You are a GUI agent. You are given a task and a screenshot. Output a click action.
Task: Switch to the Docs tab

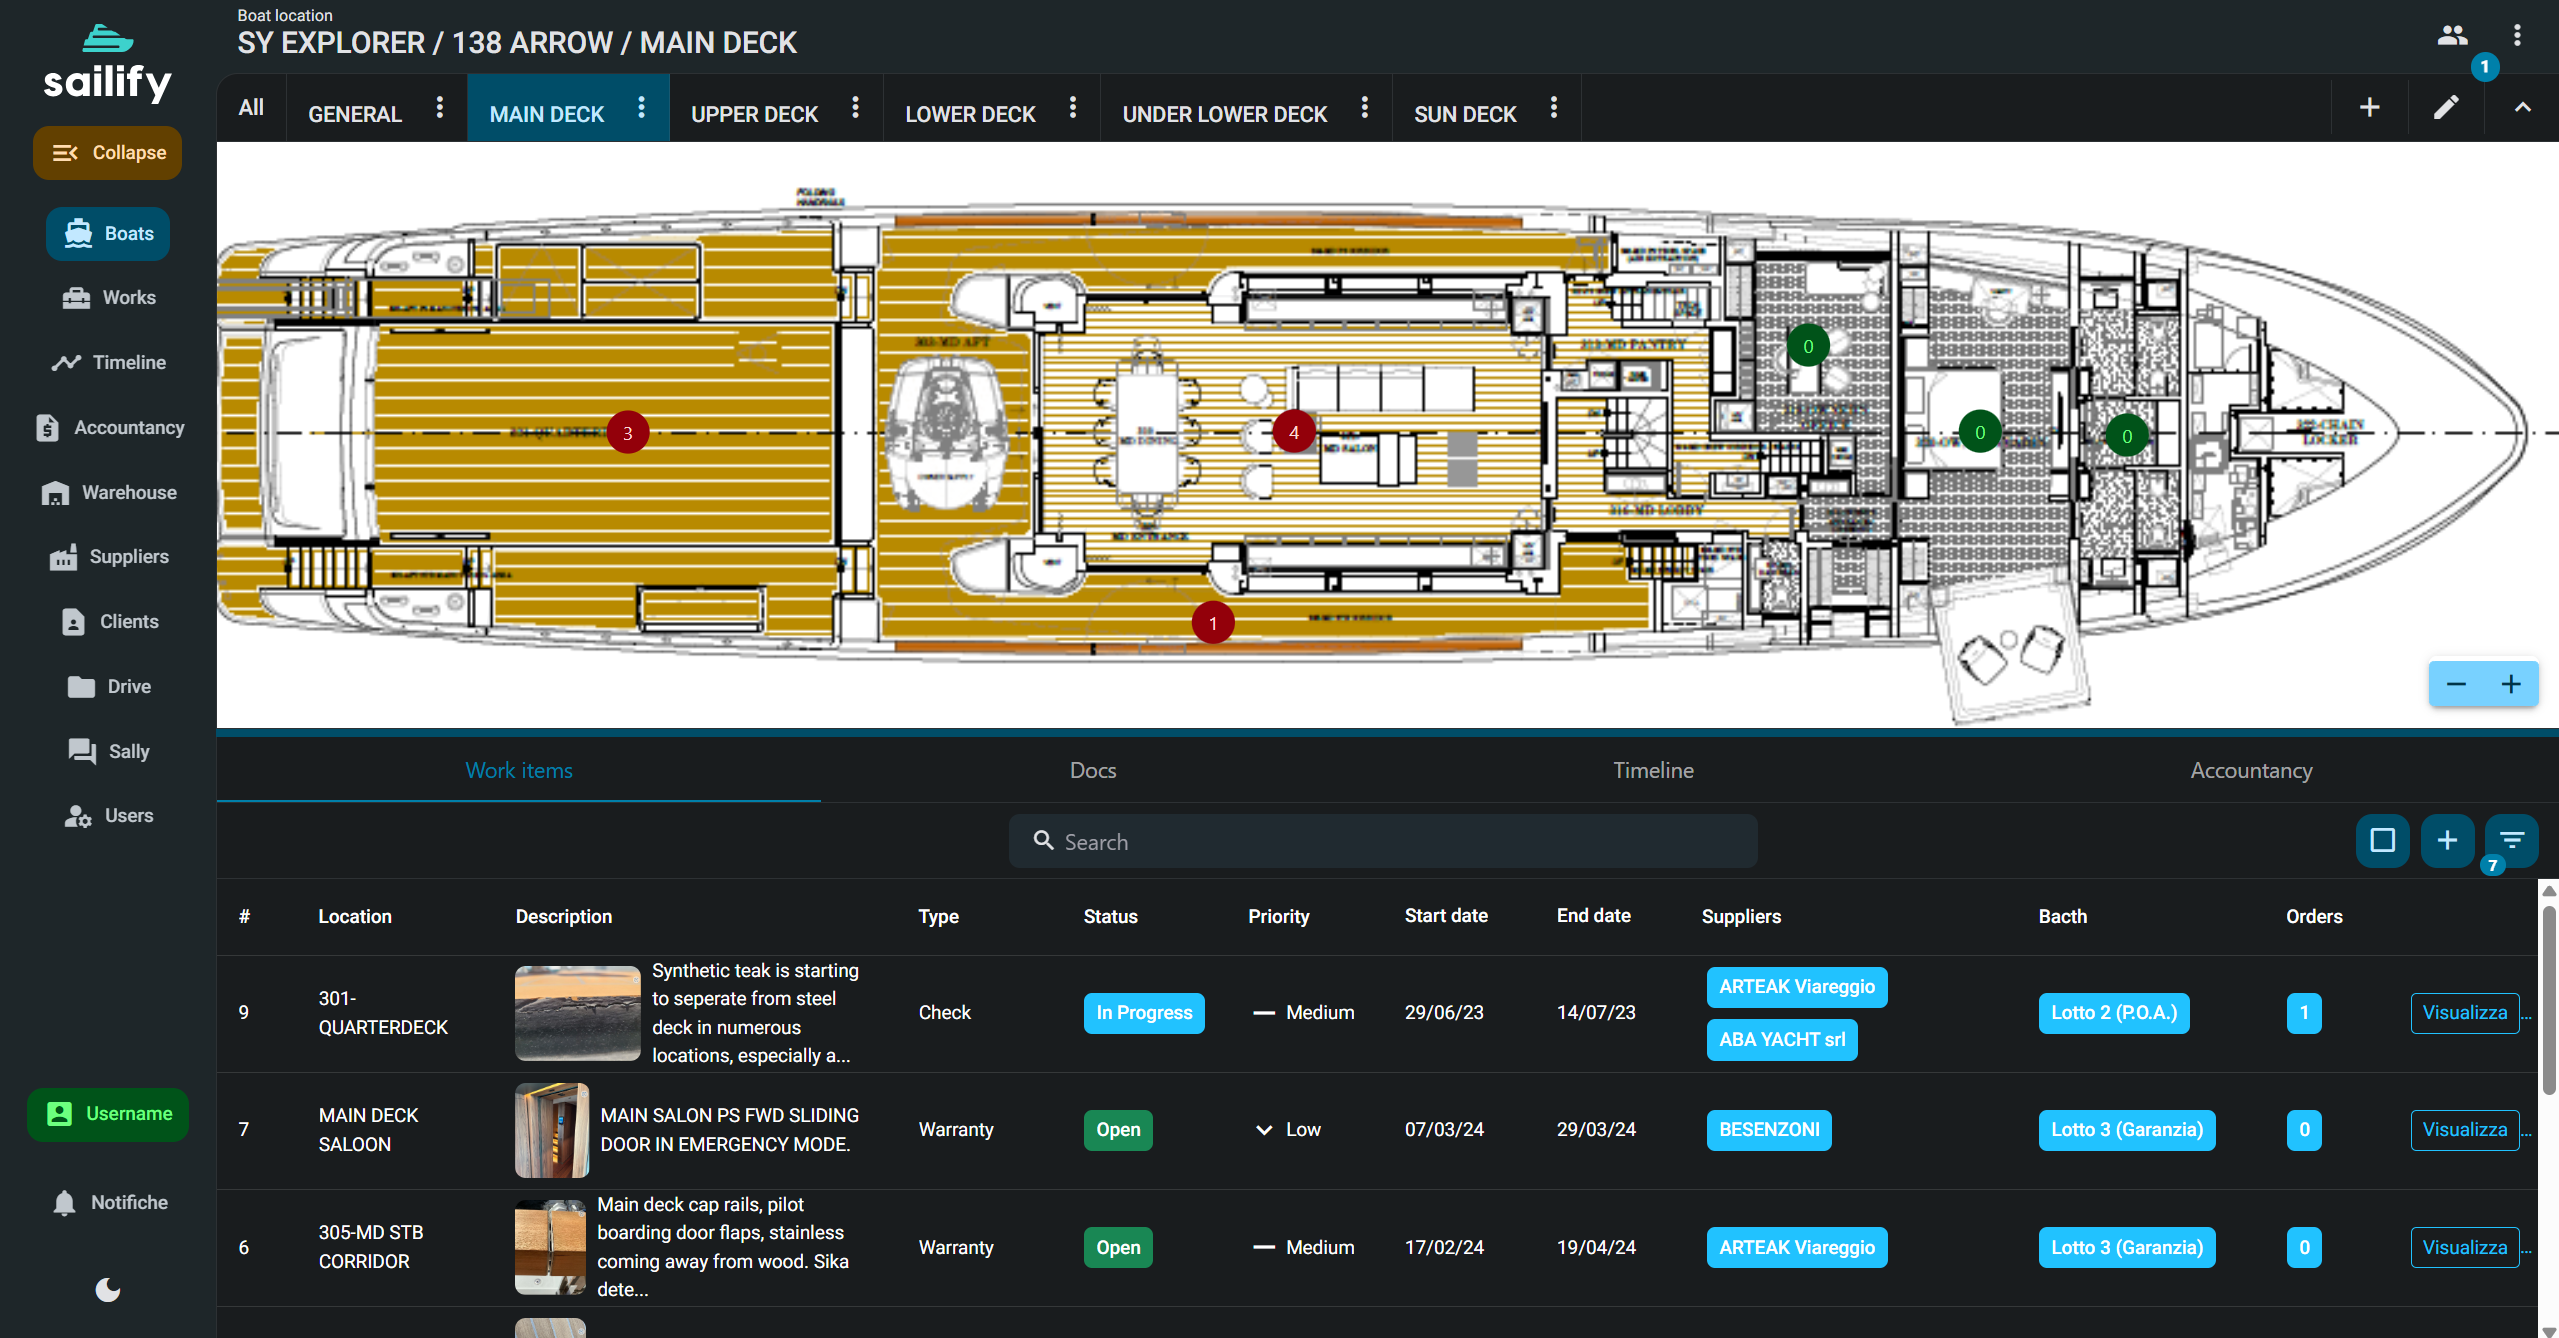[1091, 770]
